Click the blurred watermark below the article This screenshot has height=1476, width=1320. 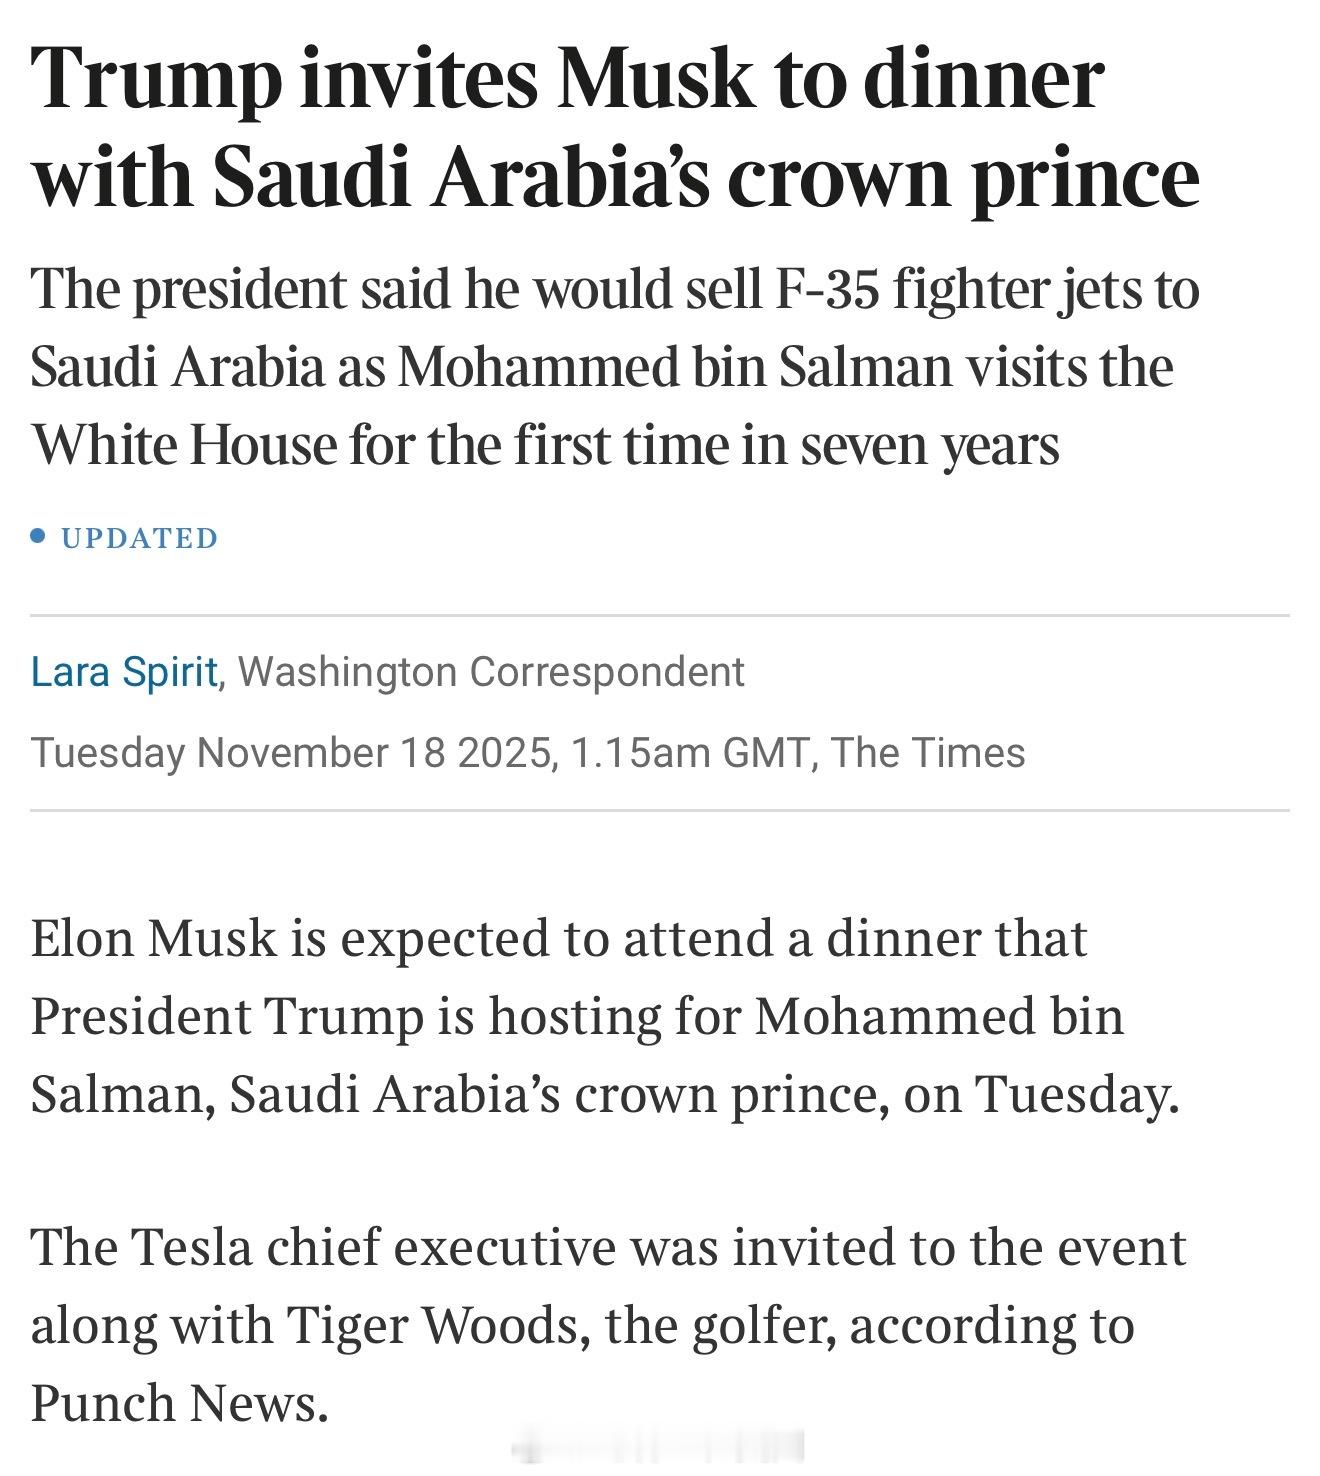(x=656, y=1446)
